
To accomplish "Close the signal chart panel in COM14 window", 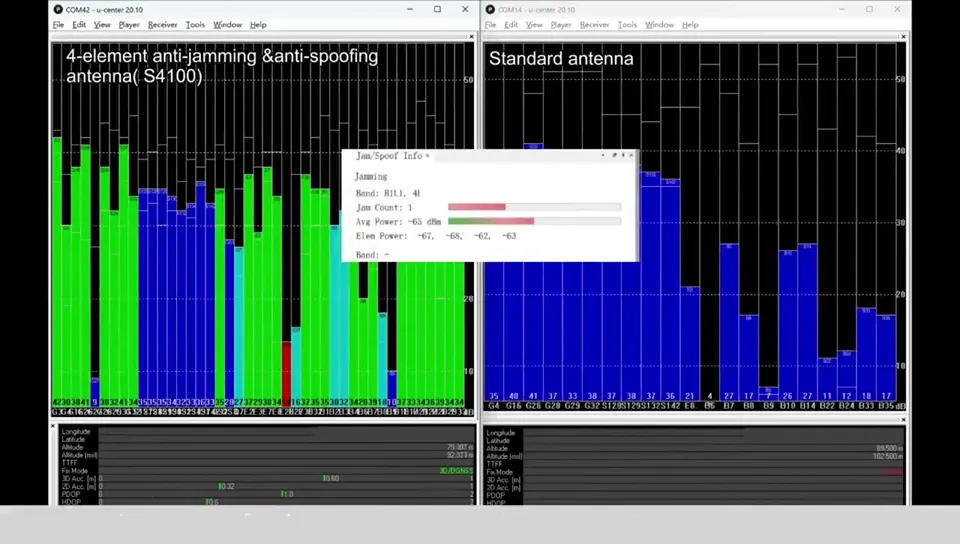I will click(903, 37).
